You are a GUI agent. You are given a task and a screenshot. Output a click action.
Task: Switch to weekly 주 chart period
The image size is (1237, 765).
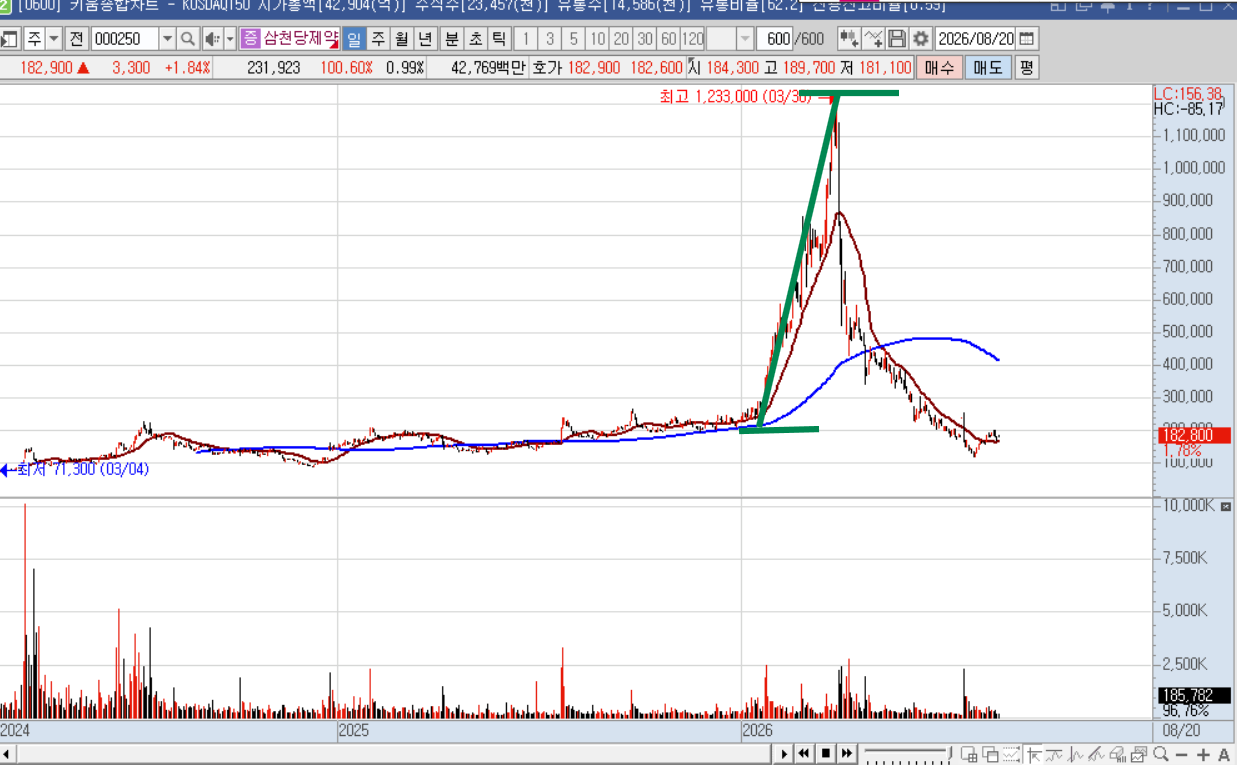coord(378,39)
